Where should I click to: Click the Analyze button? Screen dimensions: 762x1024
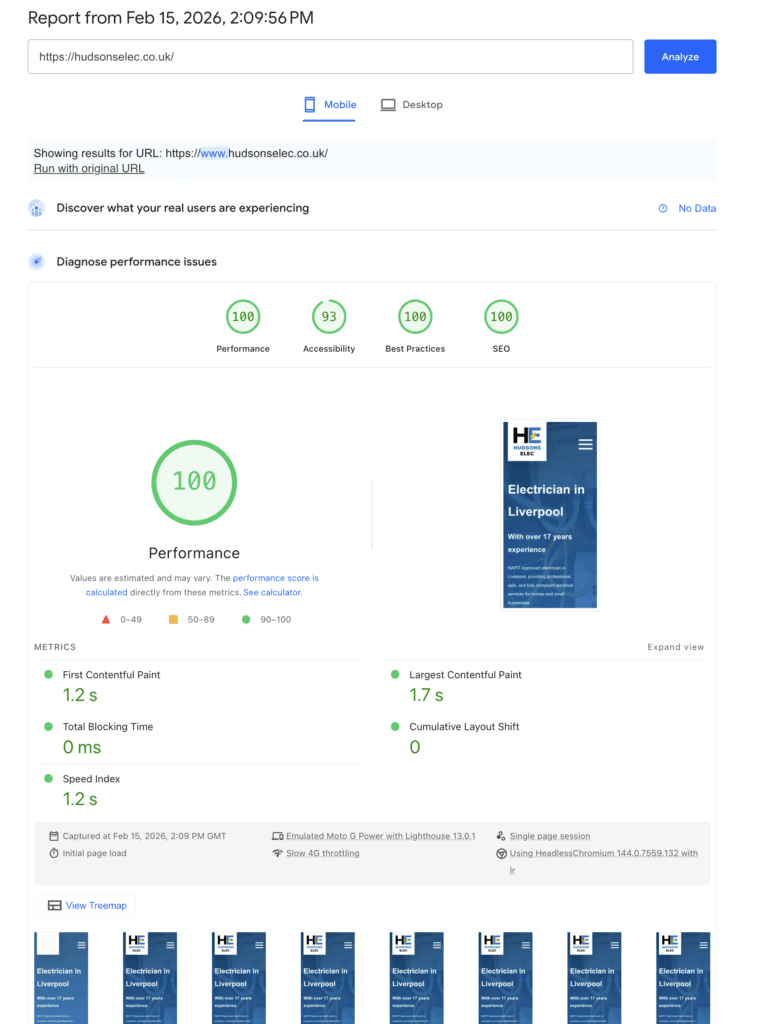(680, 57)
